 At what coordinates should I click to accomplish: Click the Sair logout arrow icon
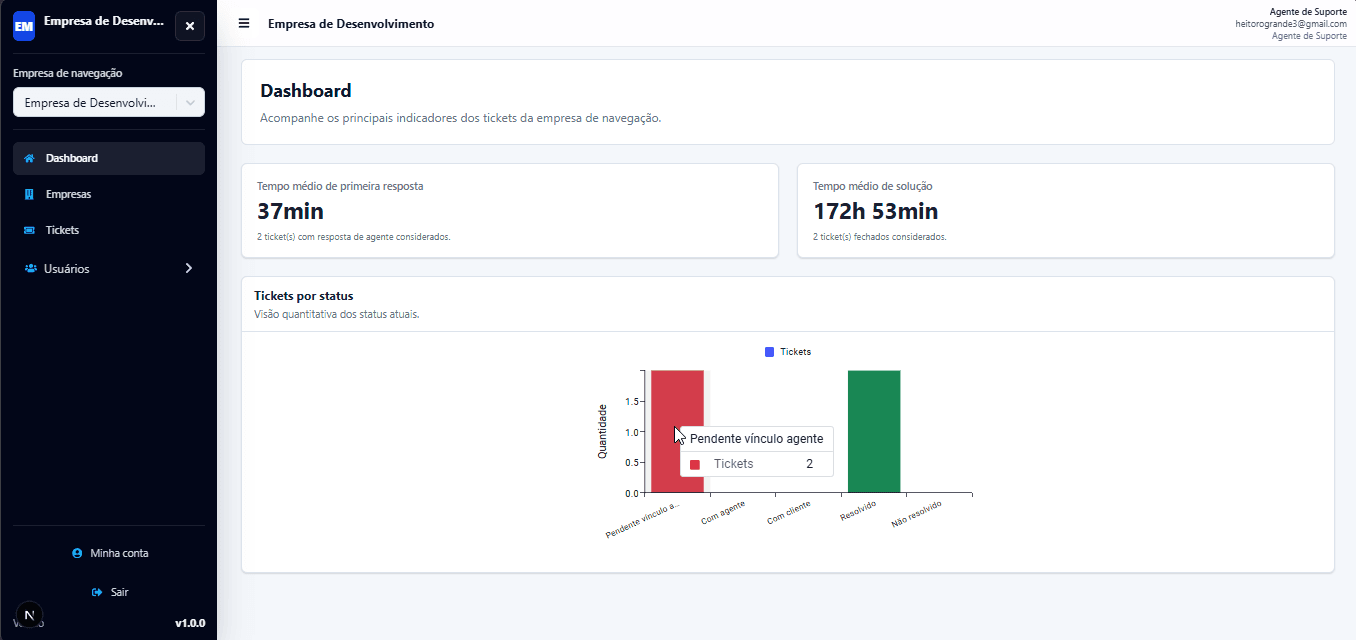97,592
